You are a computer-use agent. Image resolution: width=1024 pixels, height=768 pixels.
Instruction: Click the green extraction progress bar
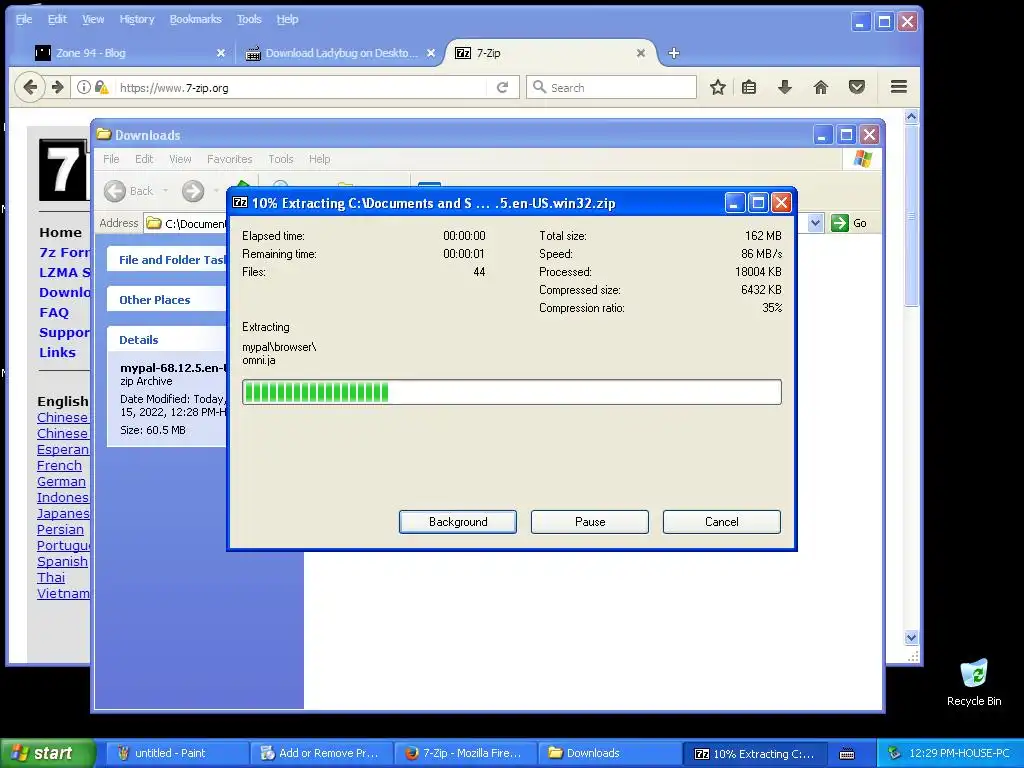tap(511, 392)
